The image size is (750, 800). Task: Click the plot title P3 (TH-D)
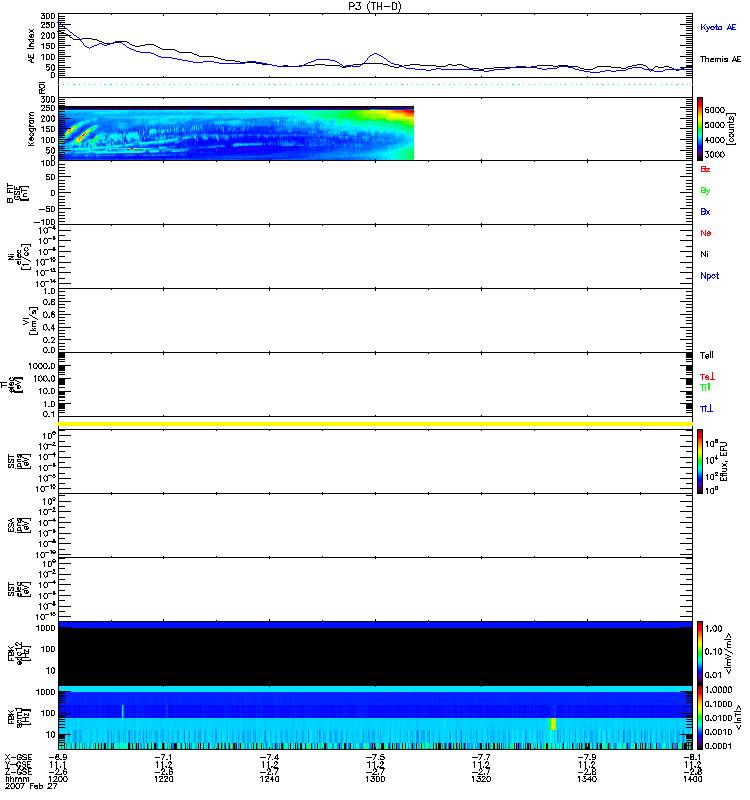pyautogui.click(x=374, y=6)
